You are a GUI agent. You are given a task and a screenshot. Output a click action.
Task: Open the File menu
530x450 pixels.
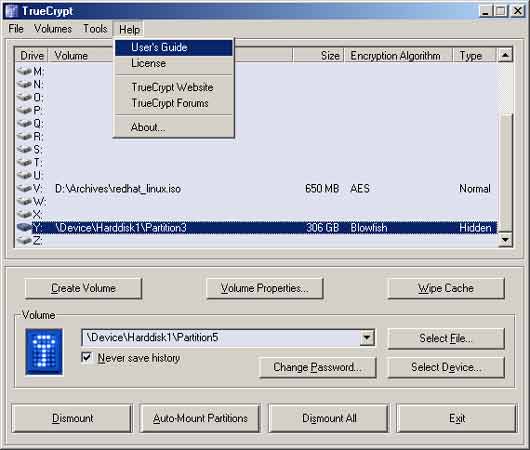point(16,29)
